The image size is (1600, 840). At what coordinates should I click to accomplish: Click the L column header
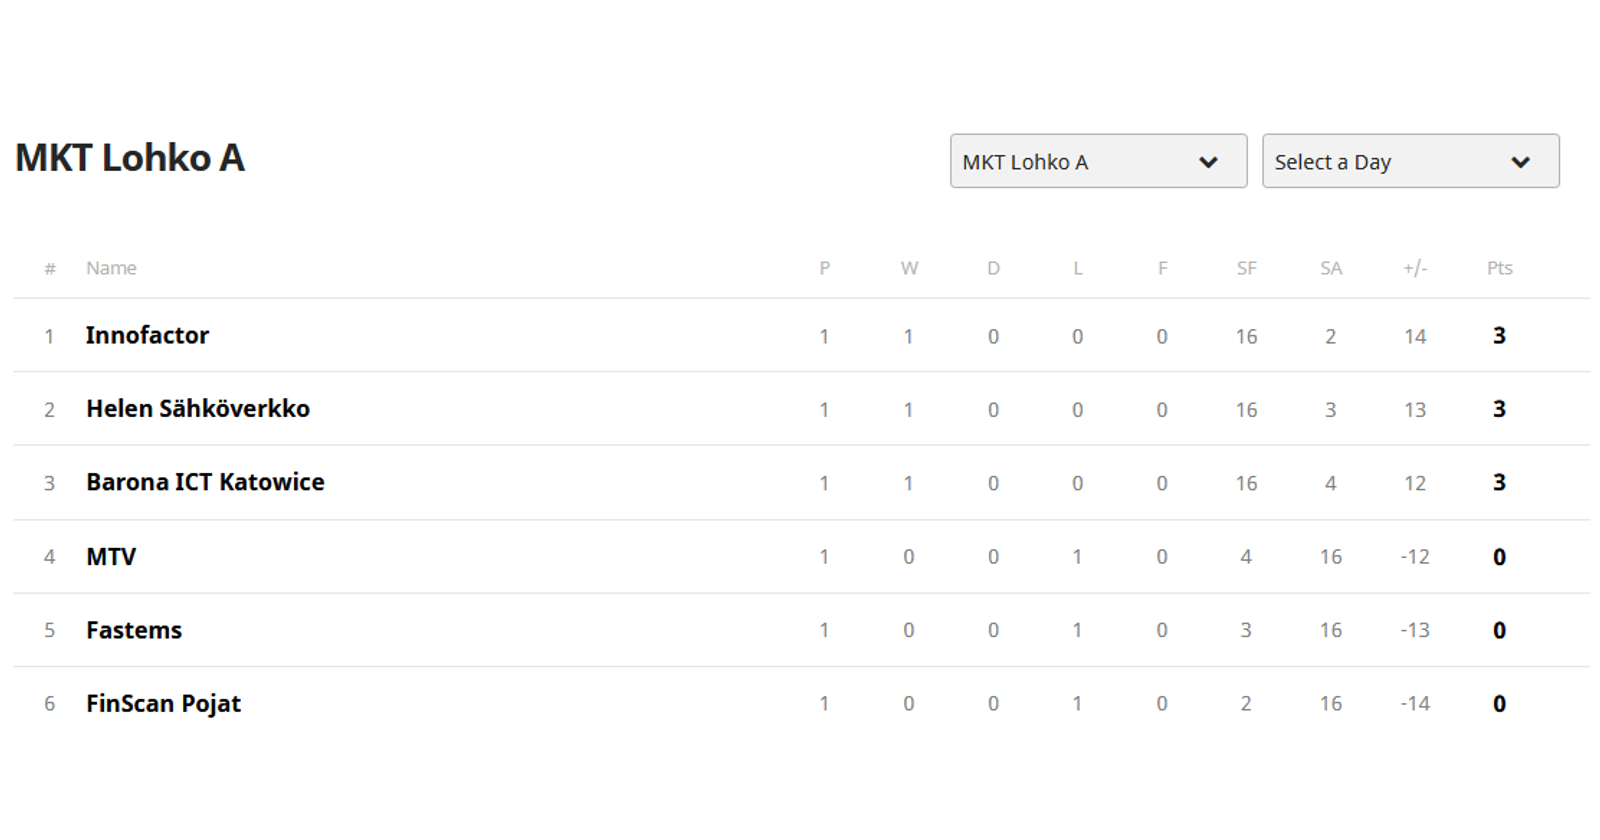click(x=1077, y=268)
